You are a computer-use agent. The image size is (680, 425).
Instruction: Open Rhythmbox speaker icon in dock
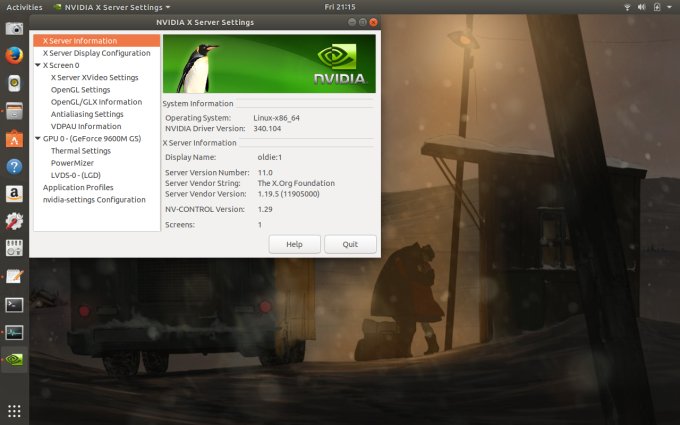click(x=14, y=83)
